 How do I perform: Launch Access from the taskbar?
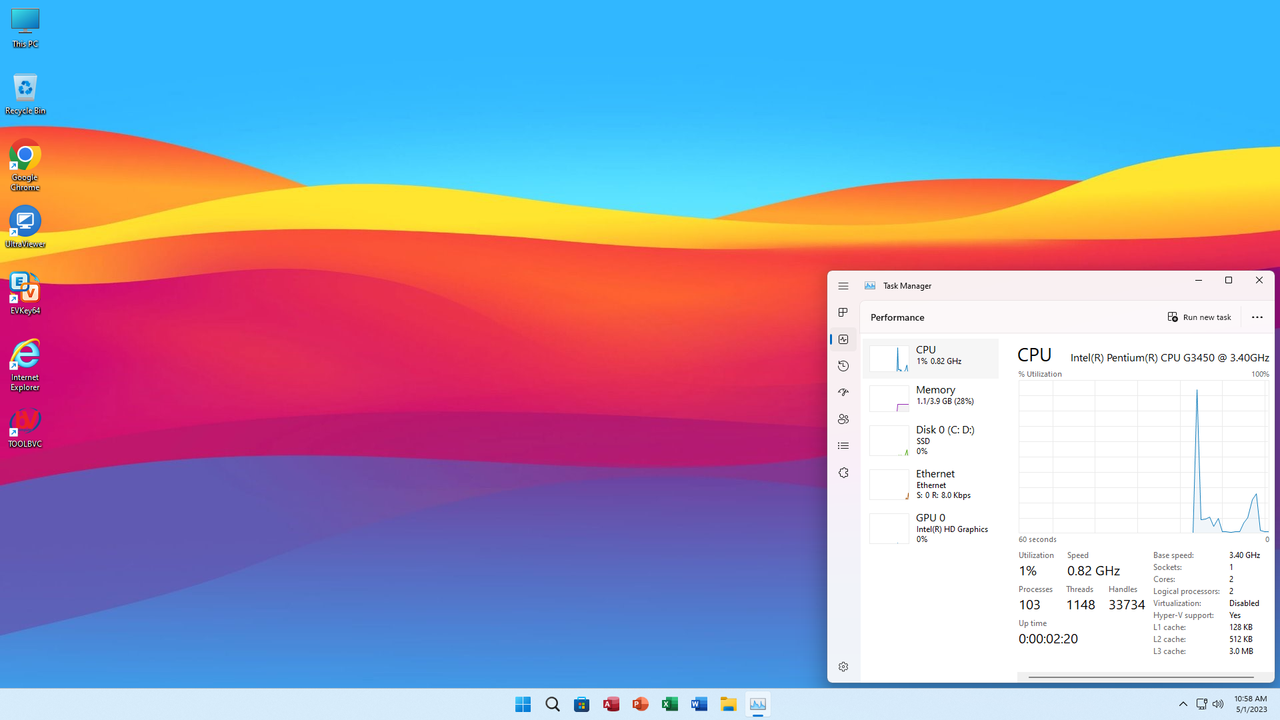tap(611, 704)
